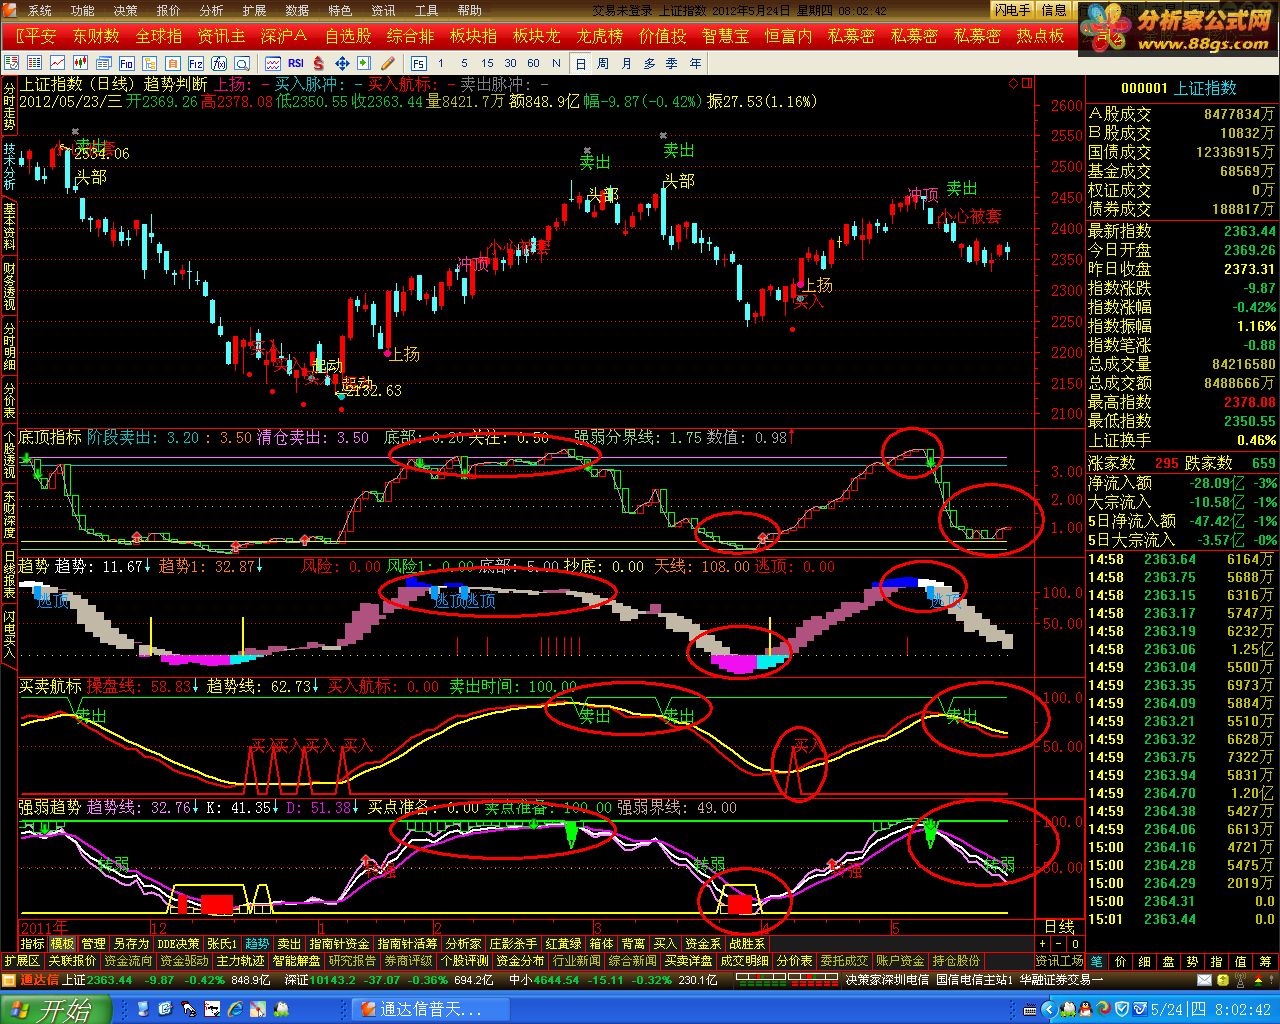The width and height of the screenshot is (1280, 1024).
Task: Click the f(x) formula manager icon
Action: [219, 63]
